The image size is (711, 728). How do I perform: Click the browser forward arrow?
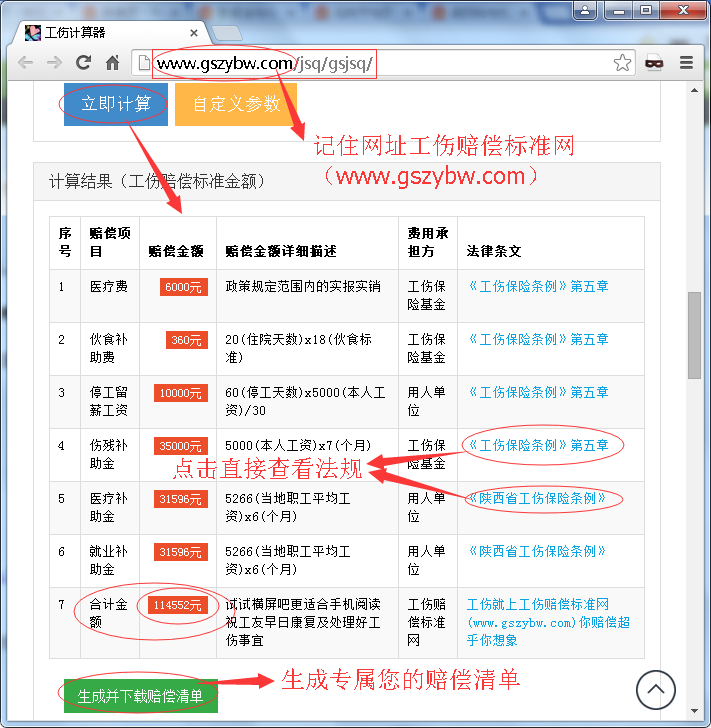[54, 63]
